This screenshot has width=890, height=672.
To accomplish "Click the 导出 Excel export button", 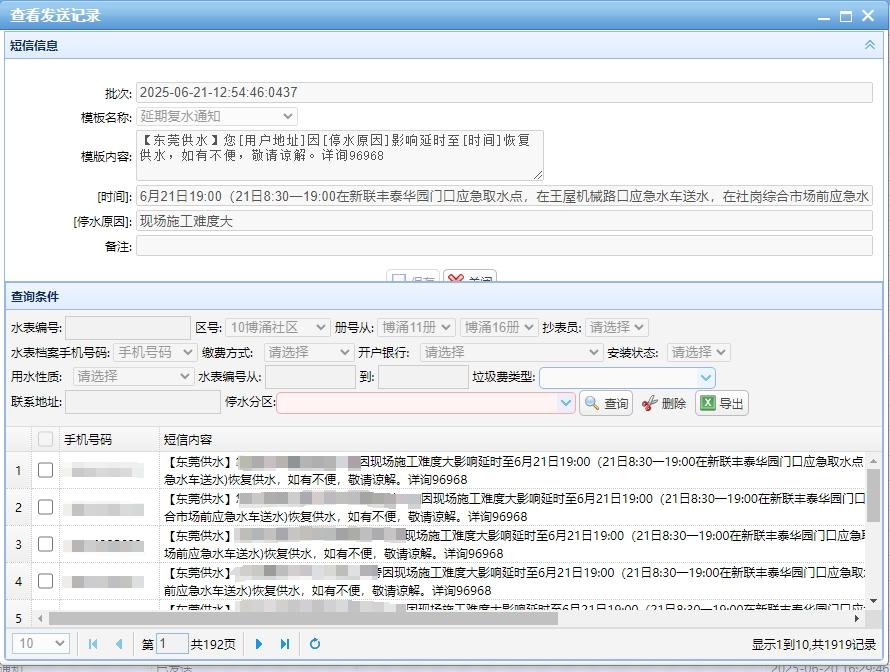I will coord(722,403).
